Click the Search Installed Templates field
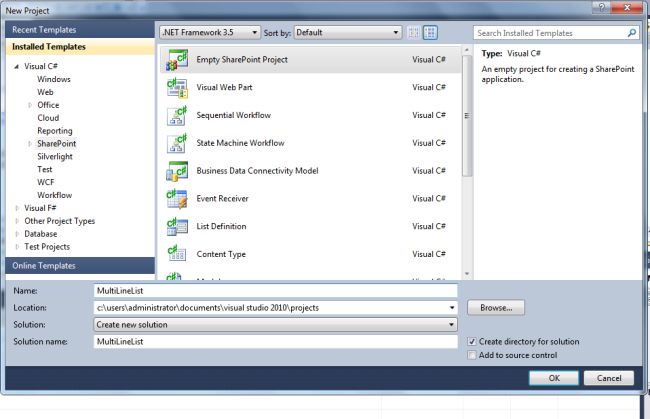 point(550,33)
